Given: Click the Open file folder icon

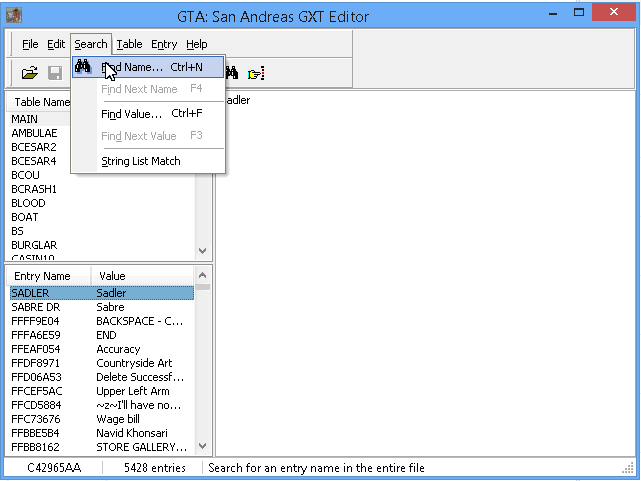Looking at the screenshot, I should (x=29, y=73).
